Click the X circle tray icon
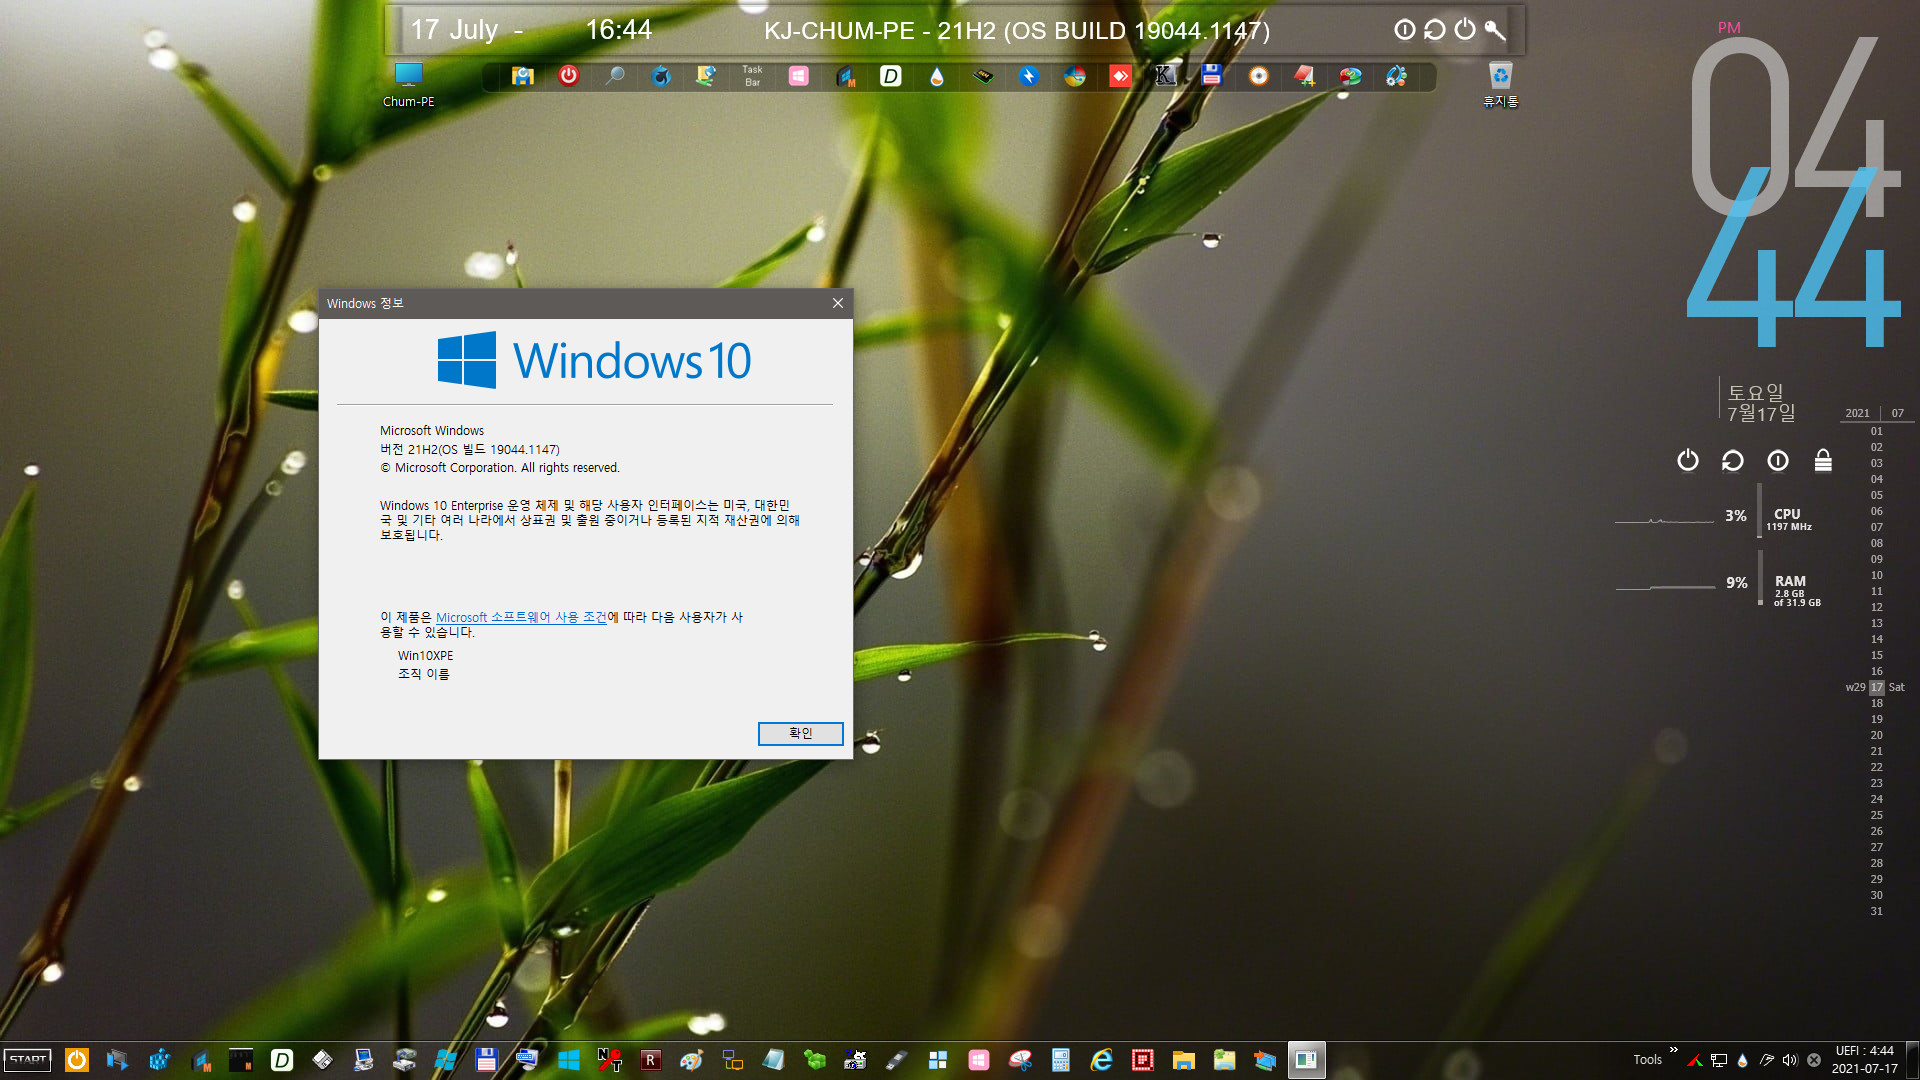 coord(1814,1060)
